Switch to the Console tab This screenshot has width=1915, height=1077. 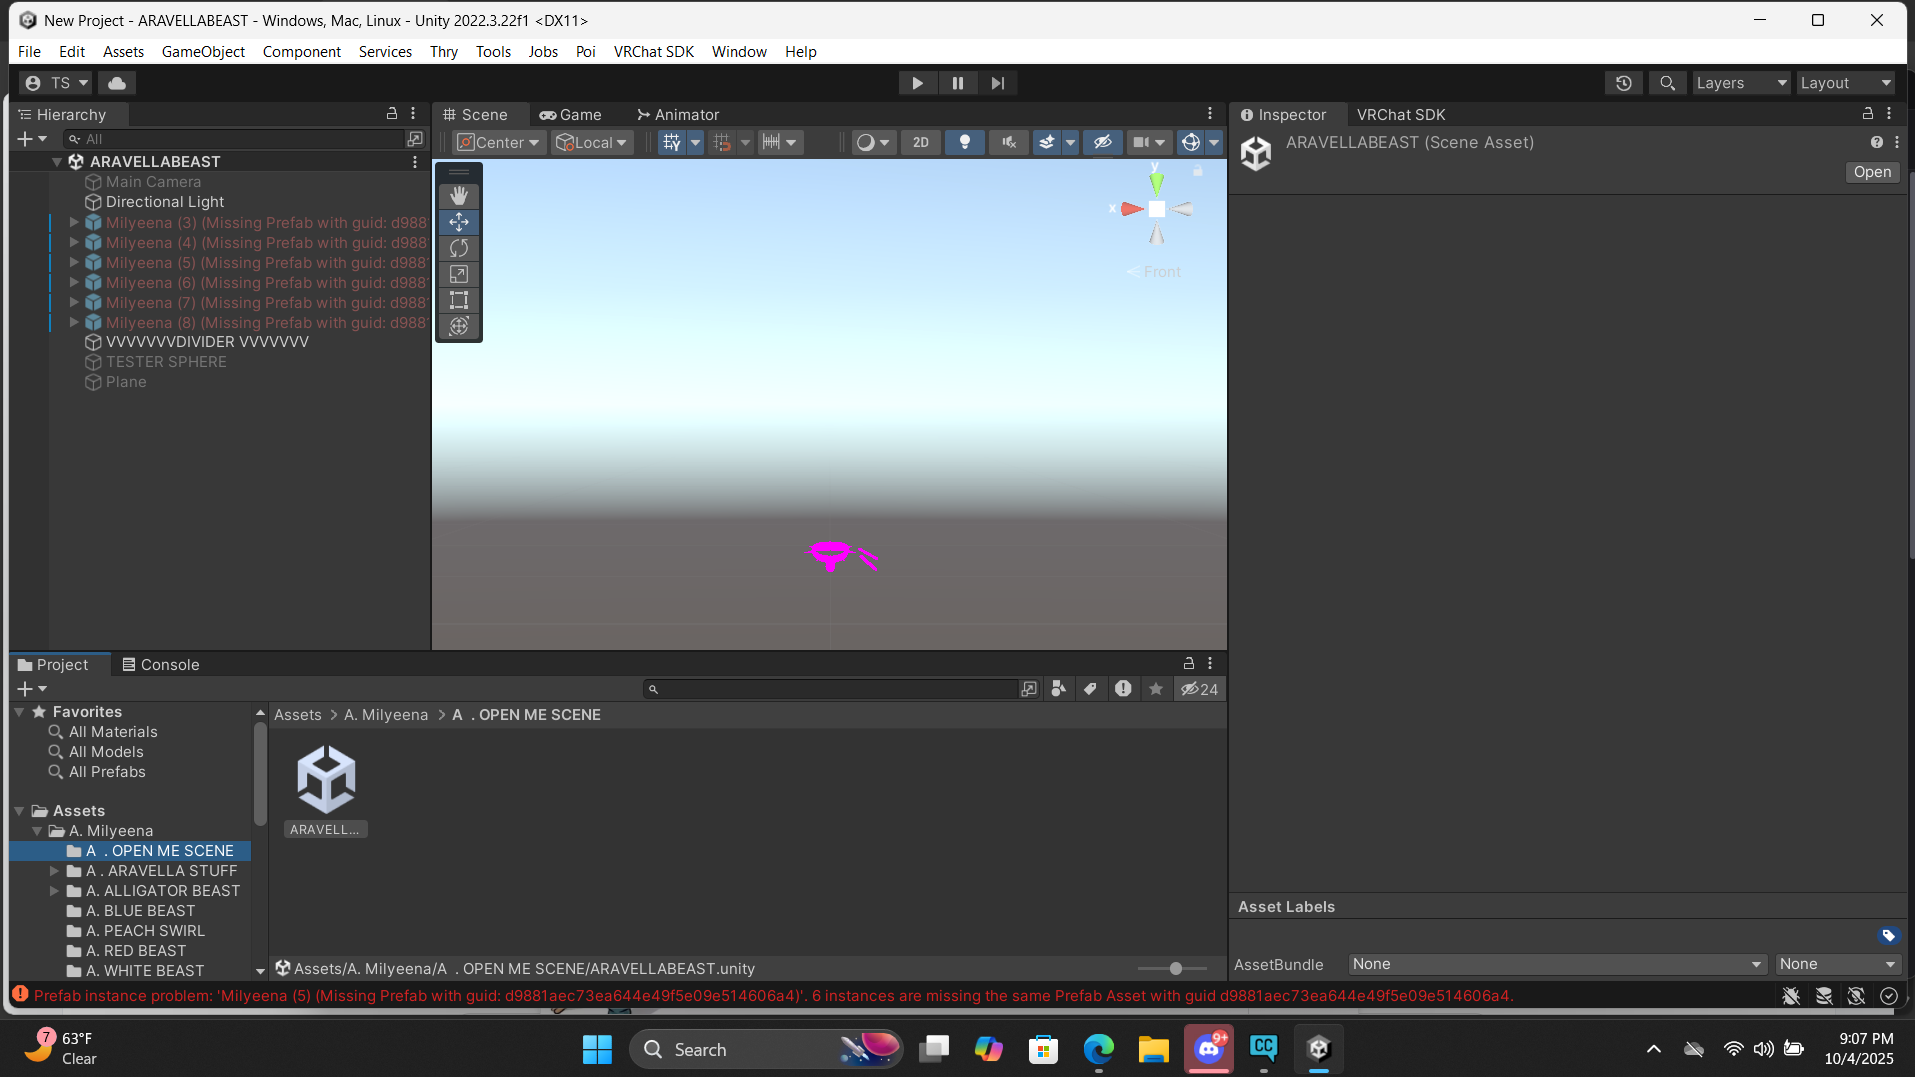[160, 664]
